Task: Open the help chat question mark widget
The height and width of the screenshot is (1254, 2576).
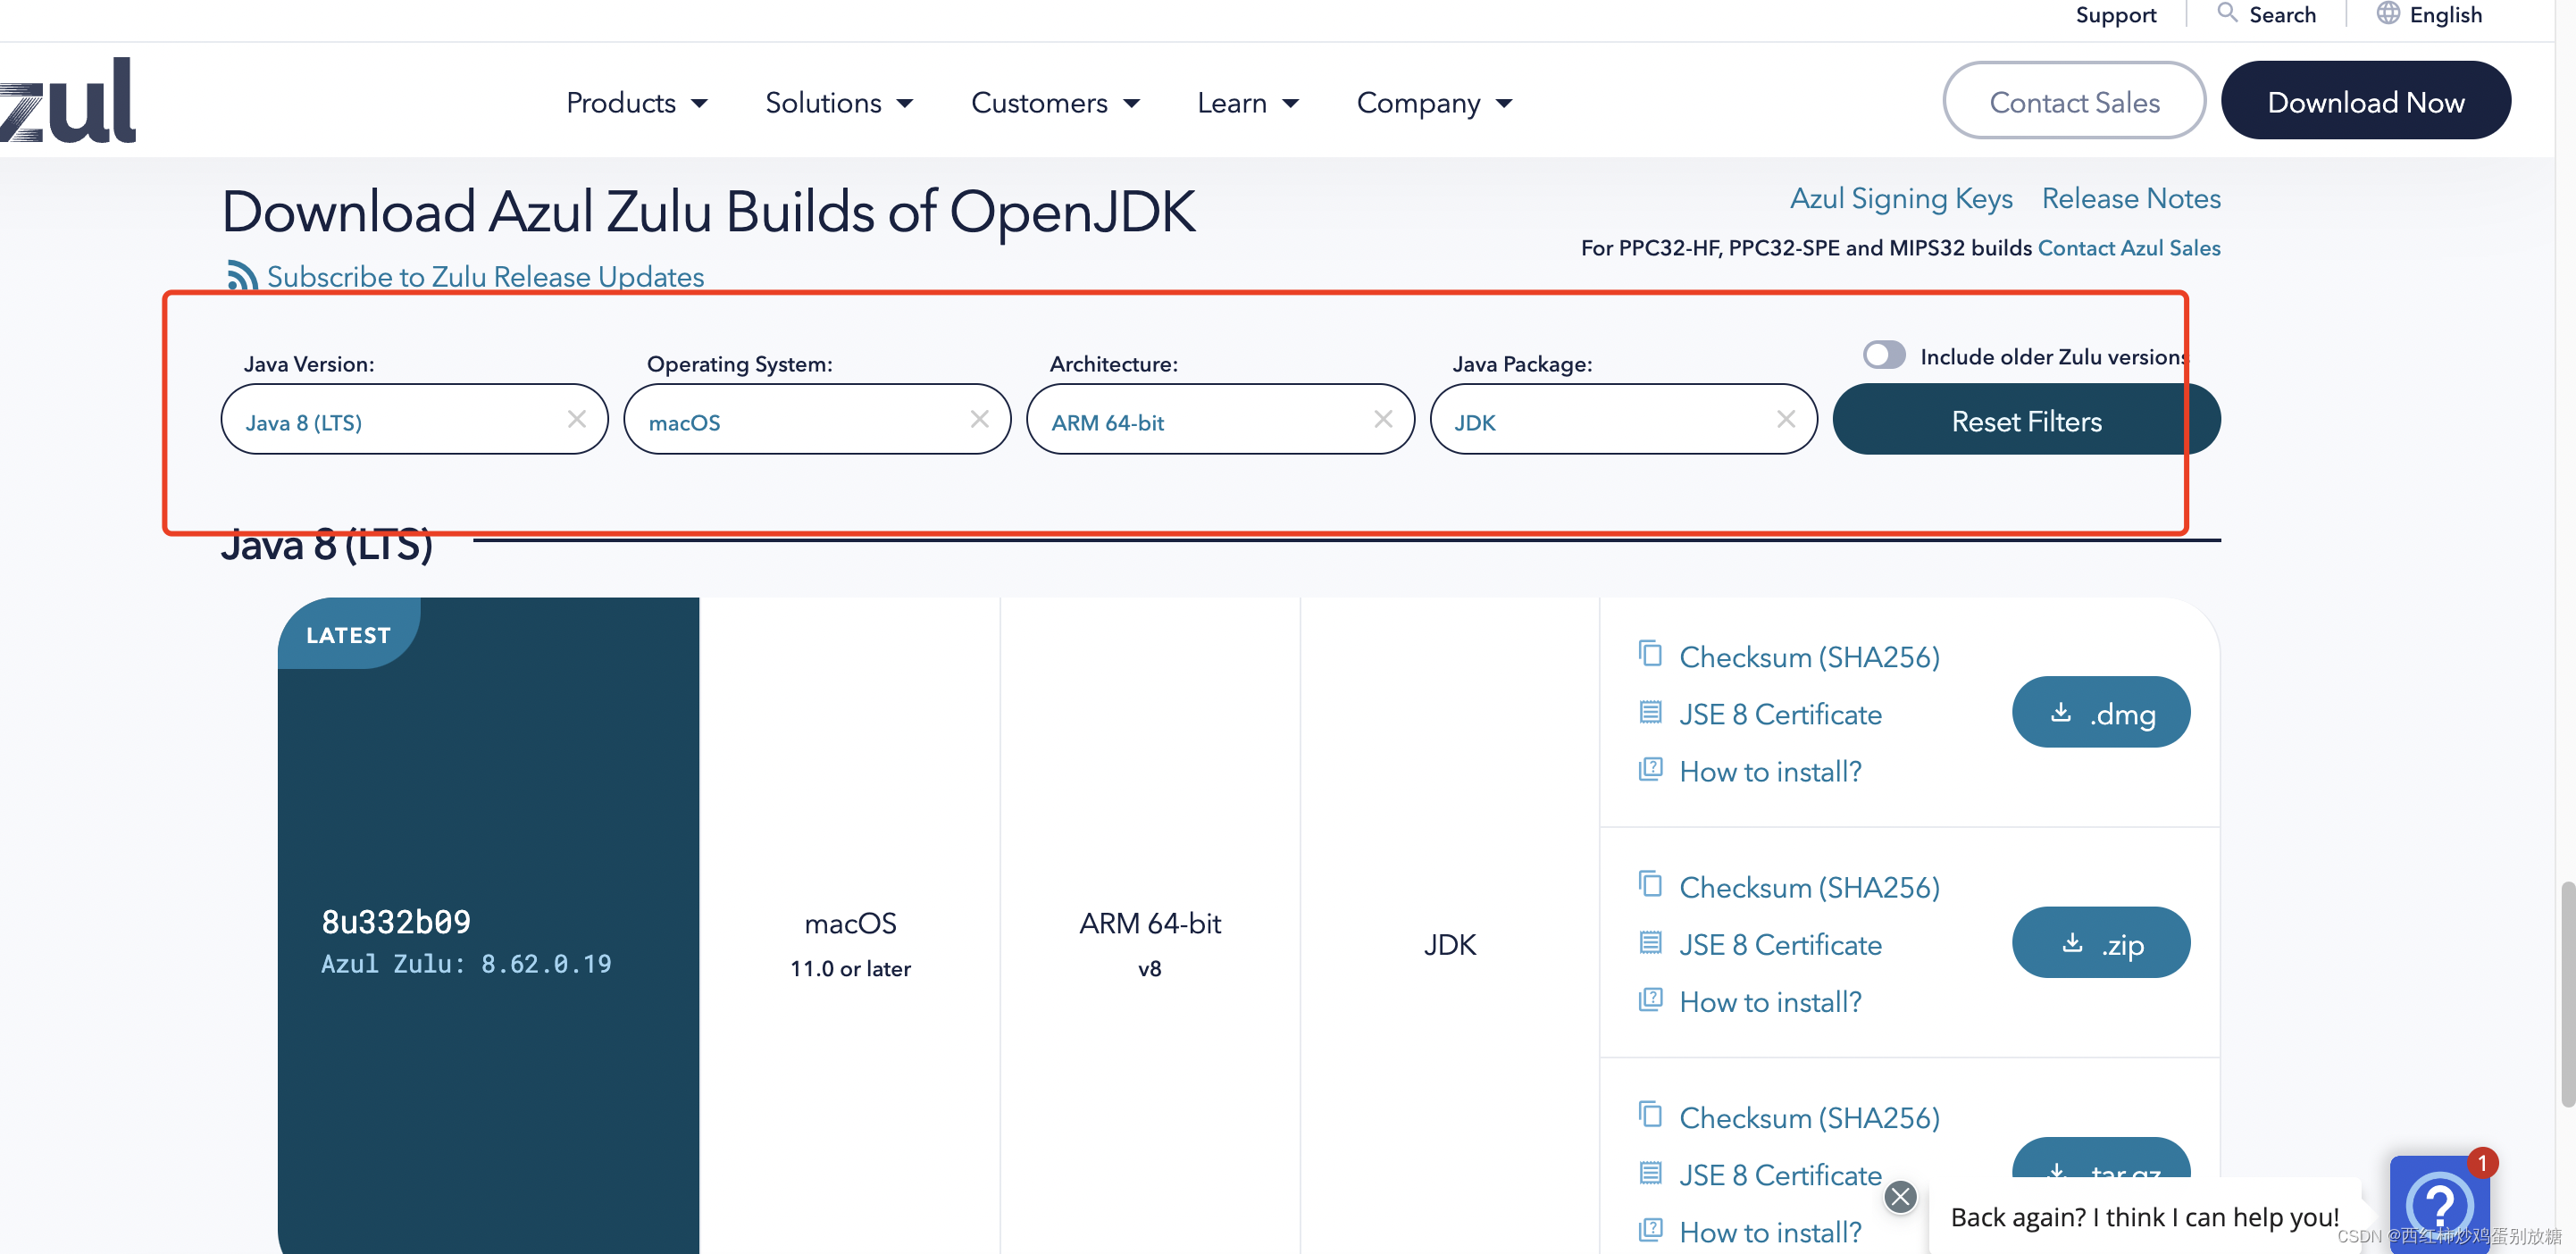Action: pos(2439,1204)
